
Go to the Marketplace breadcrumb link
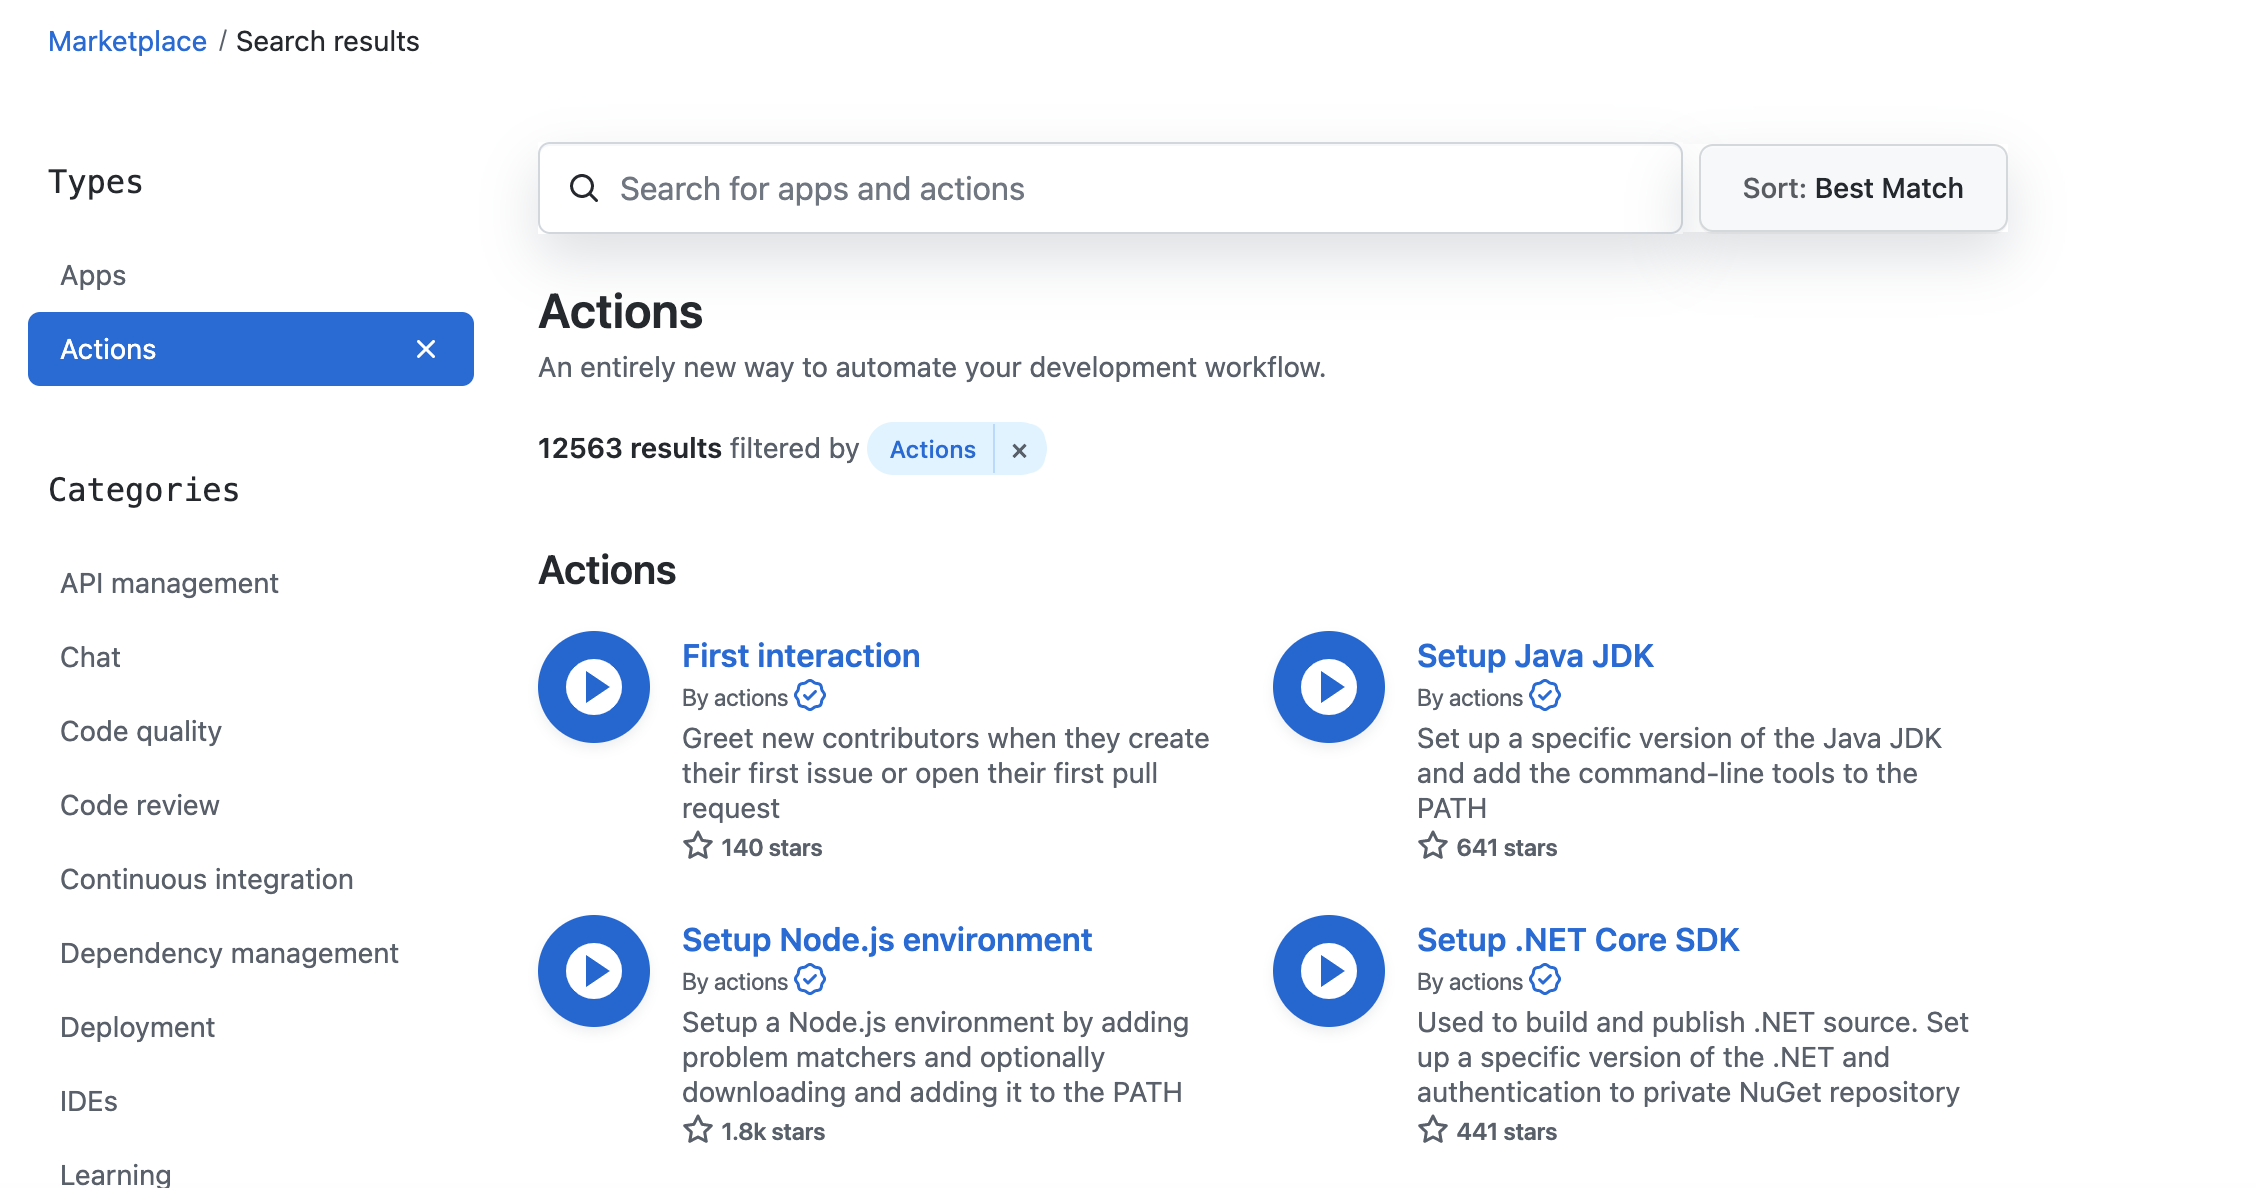point(127,41)
